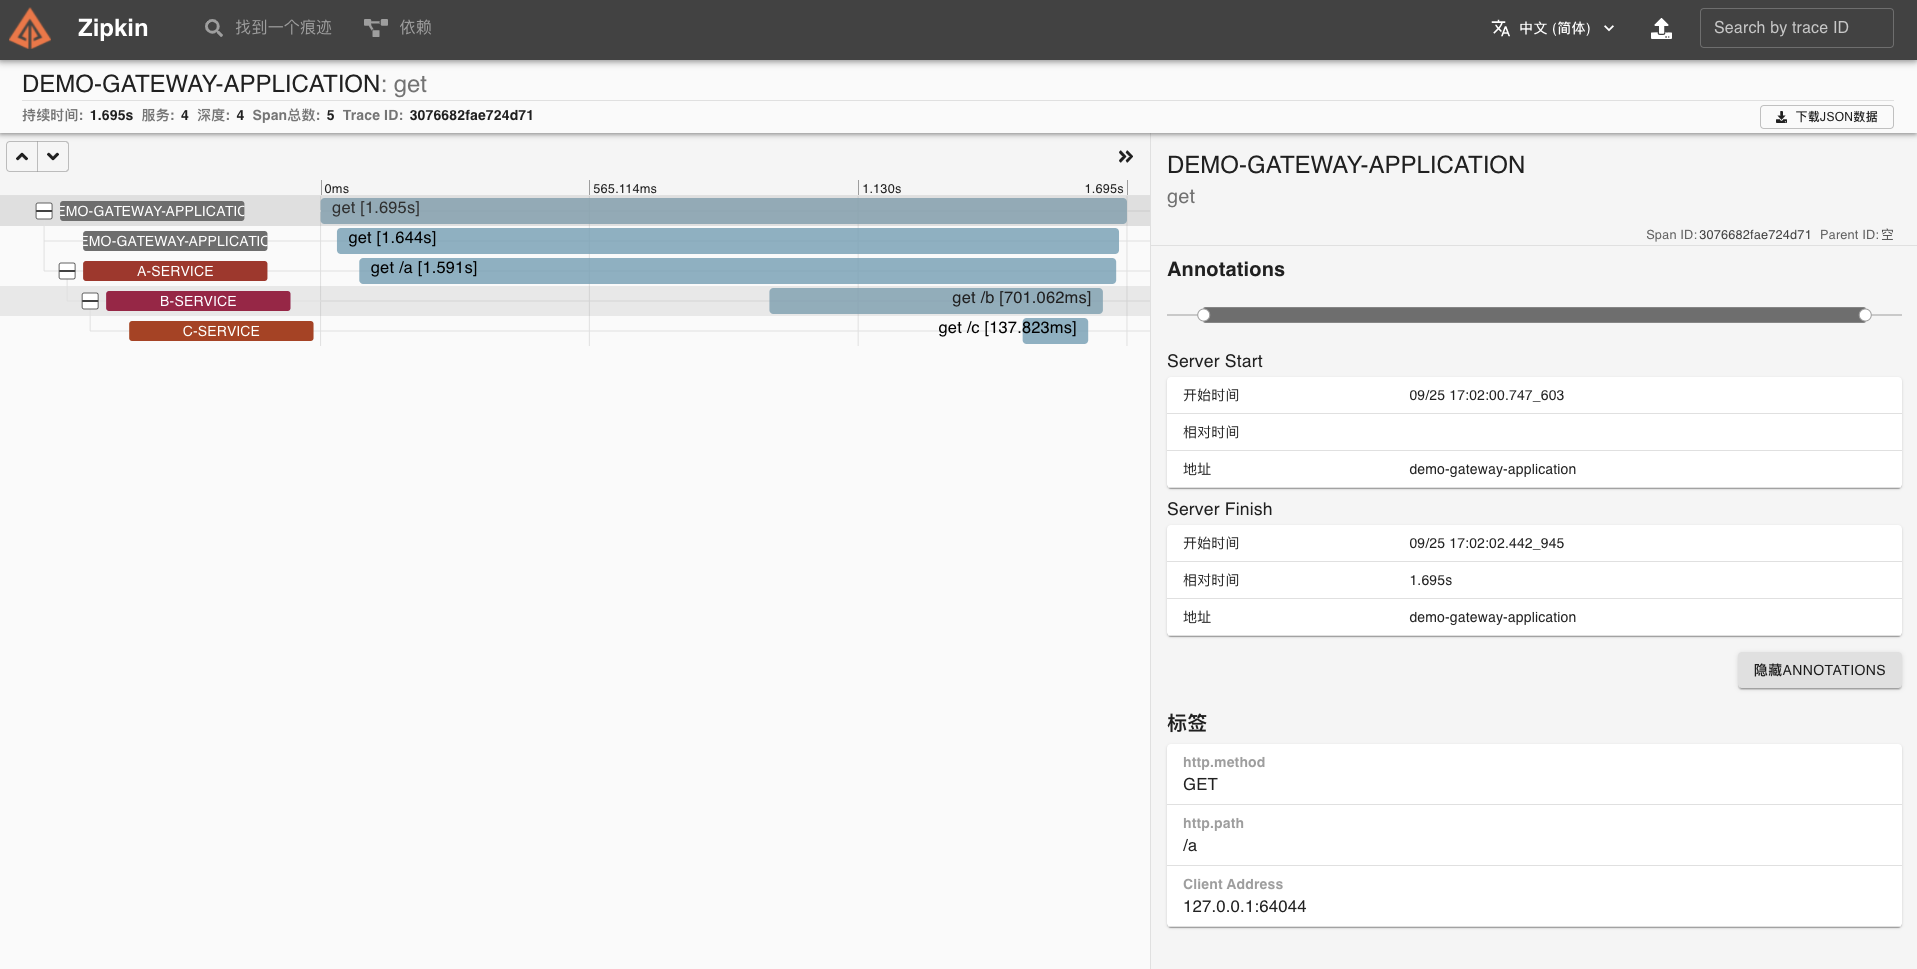Click the upload JSON icon

point(1661,28)
